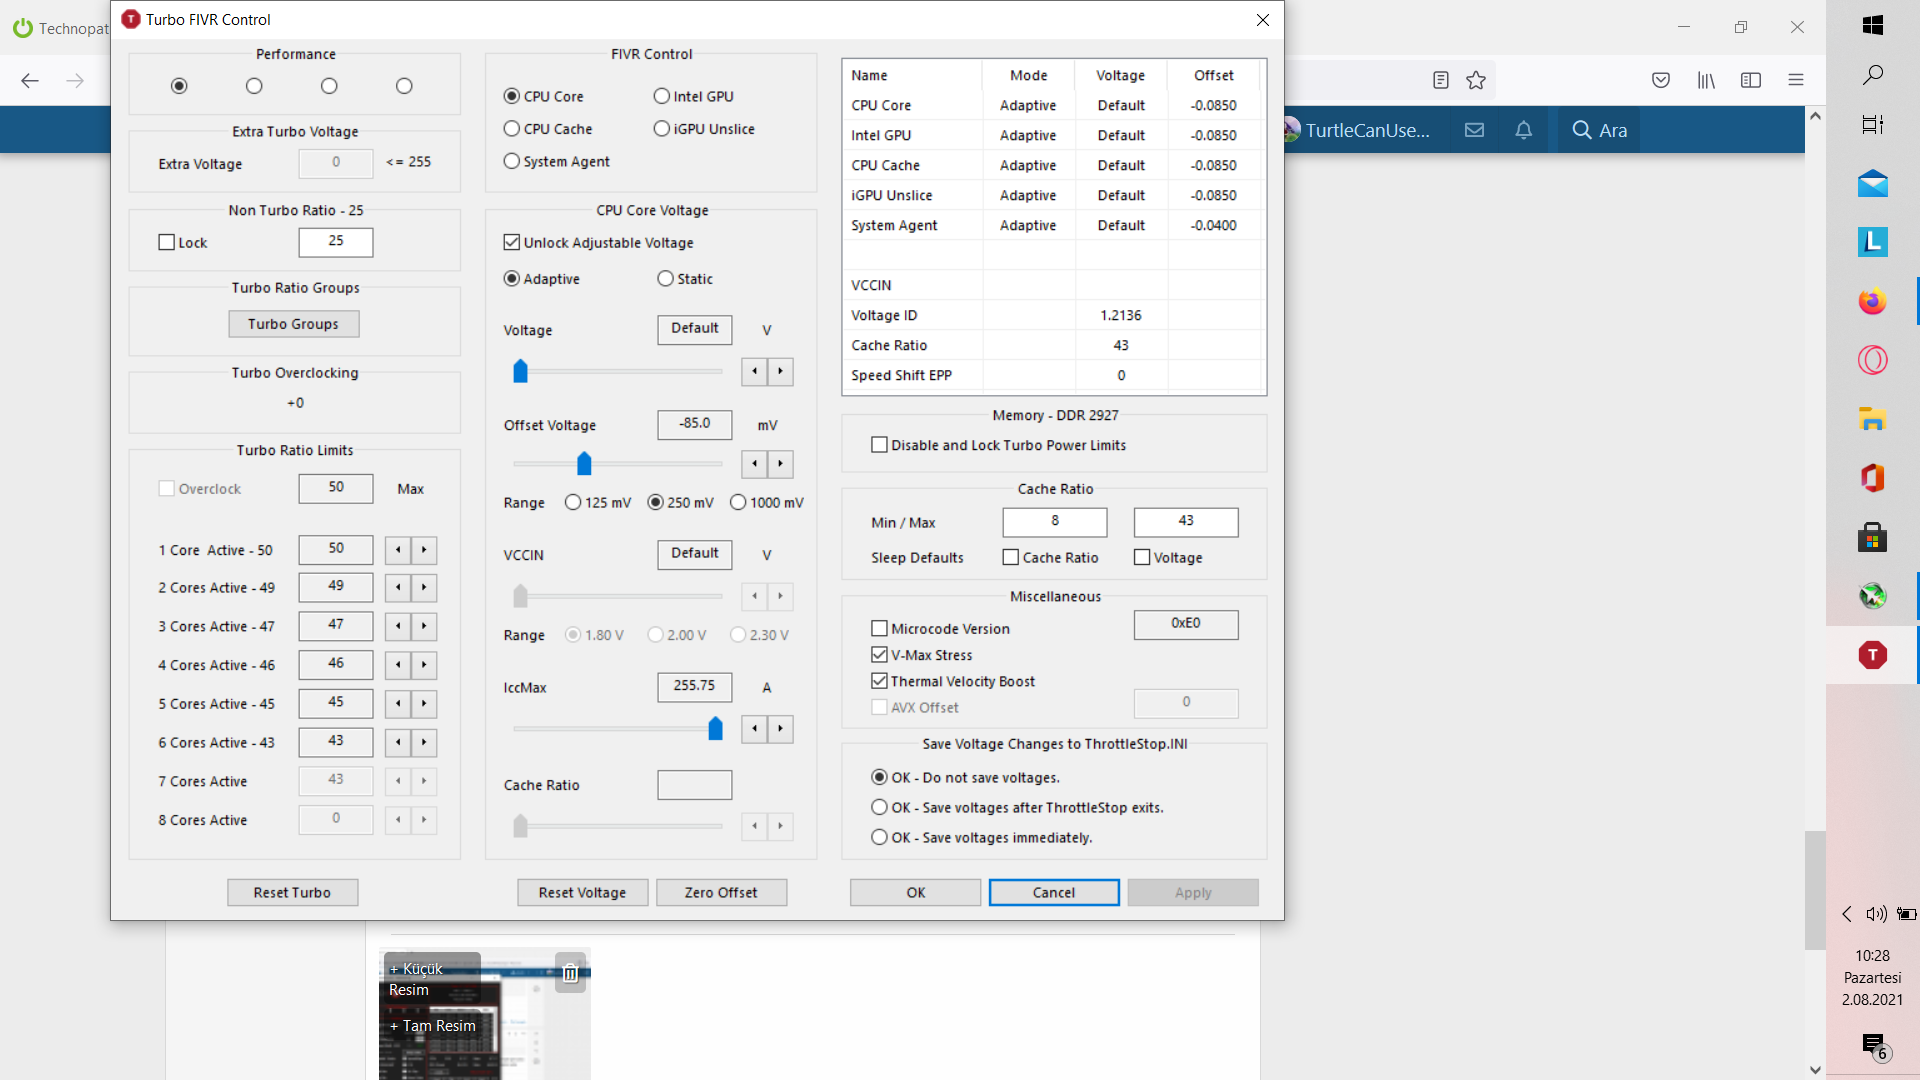Viewport: 1920px width, 1080px height.
Task: Delete the attached thumbnail with the trash icon
Action: [x=570, y=972]
